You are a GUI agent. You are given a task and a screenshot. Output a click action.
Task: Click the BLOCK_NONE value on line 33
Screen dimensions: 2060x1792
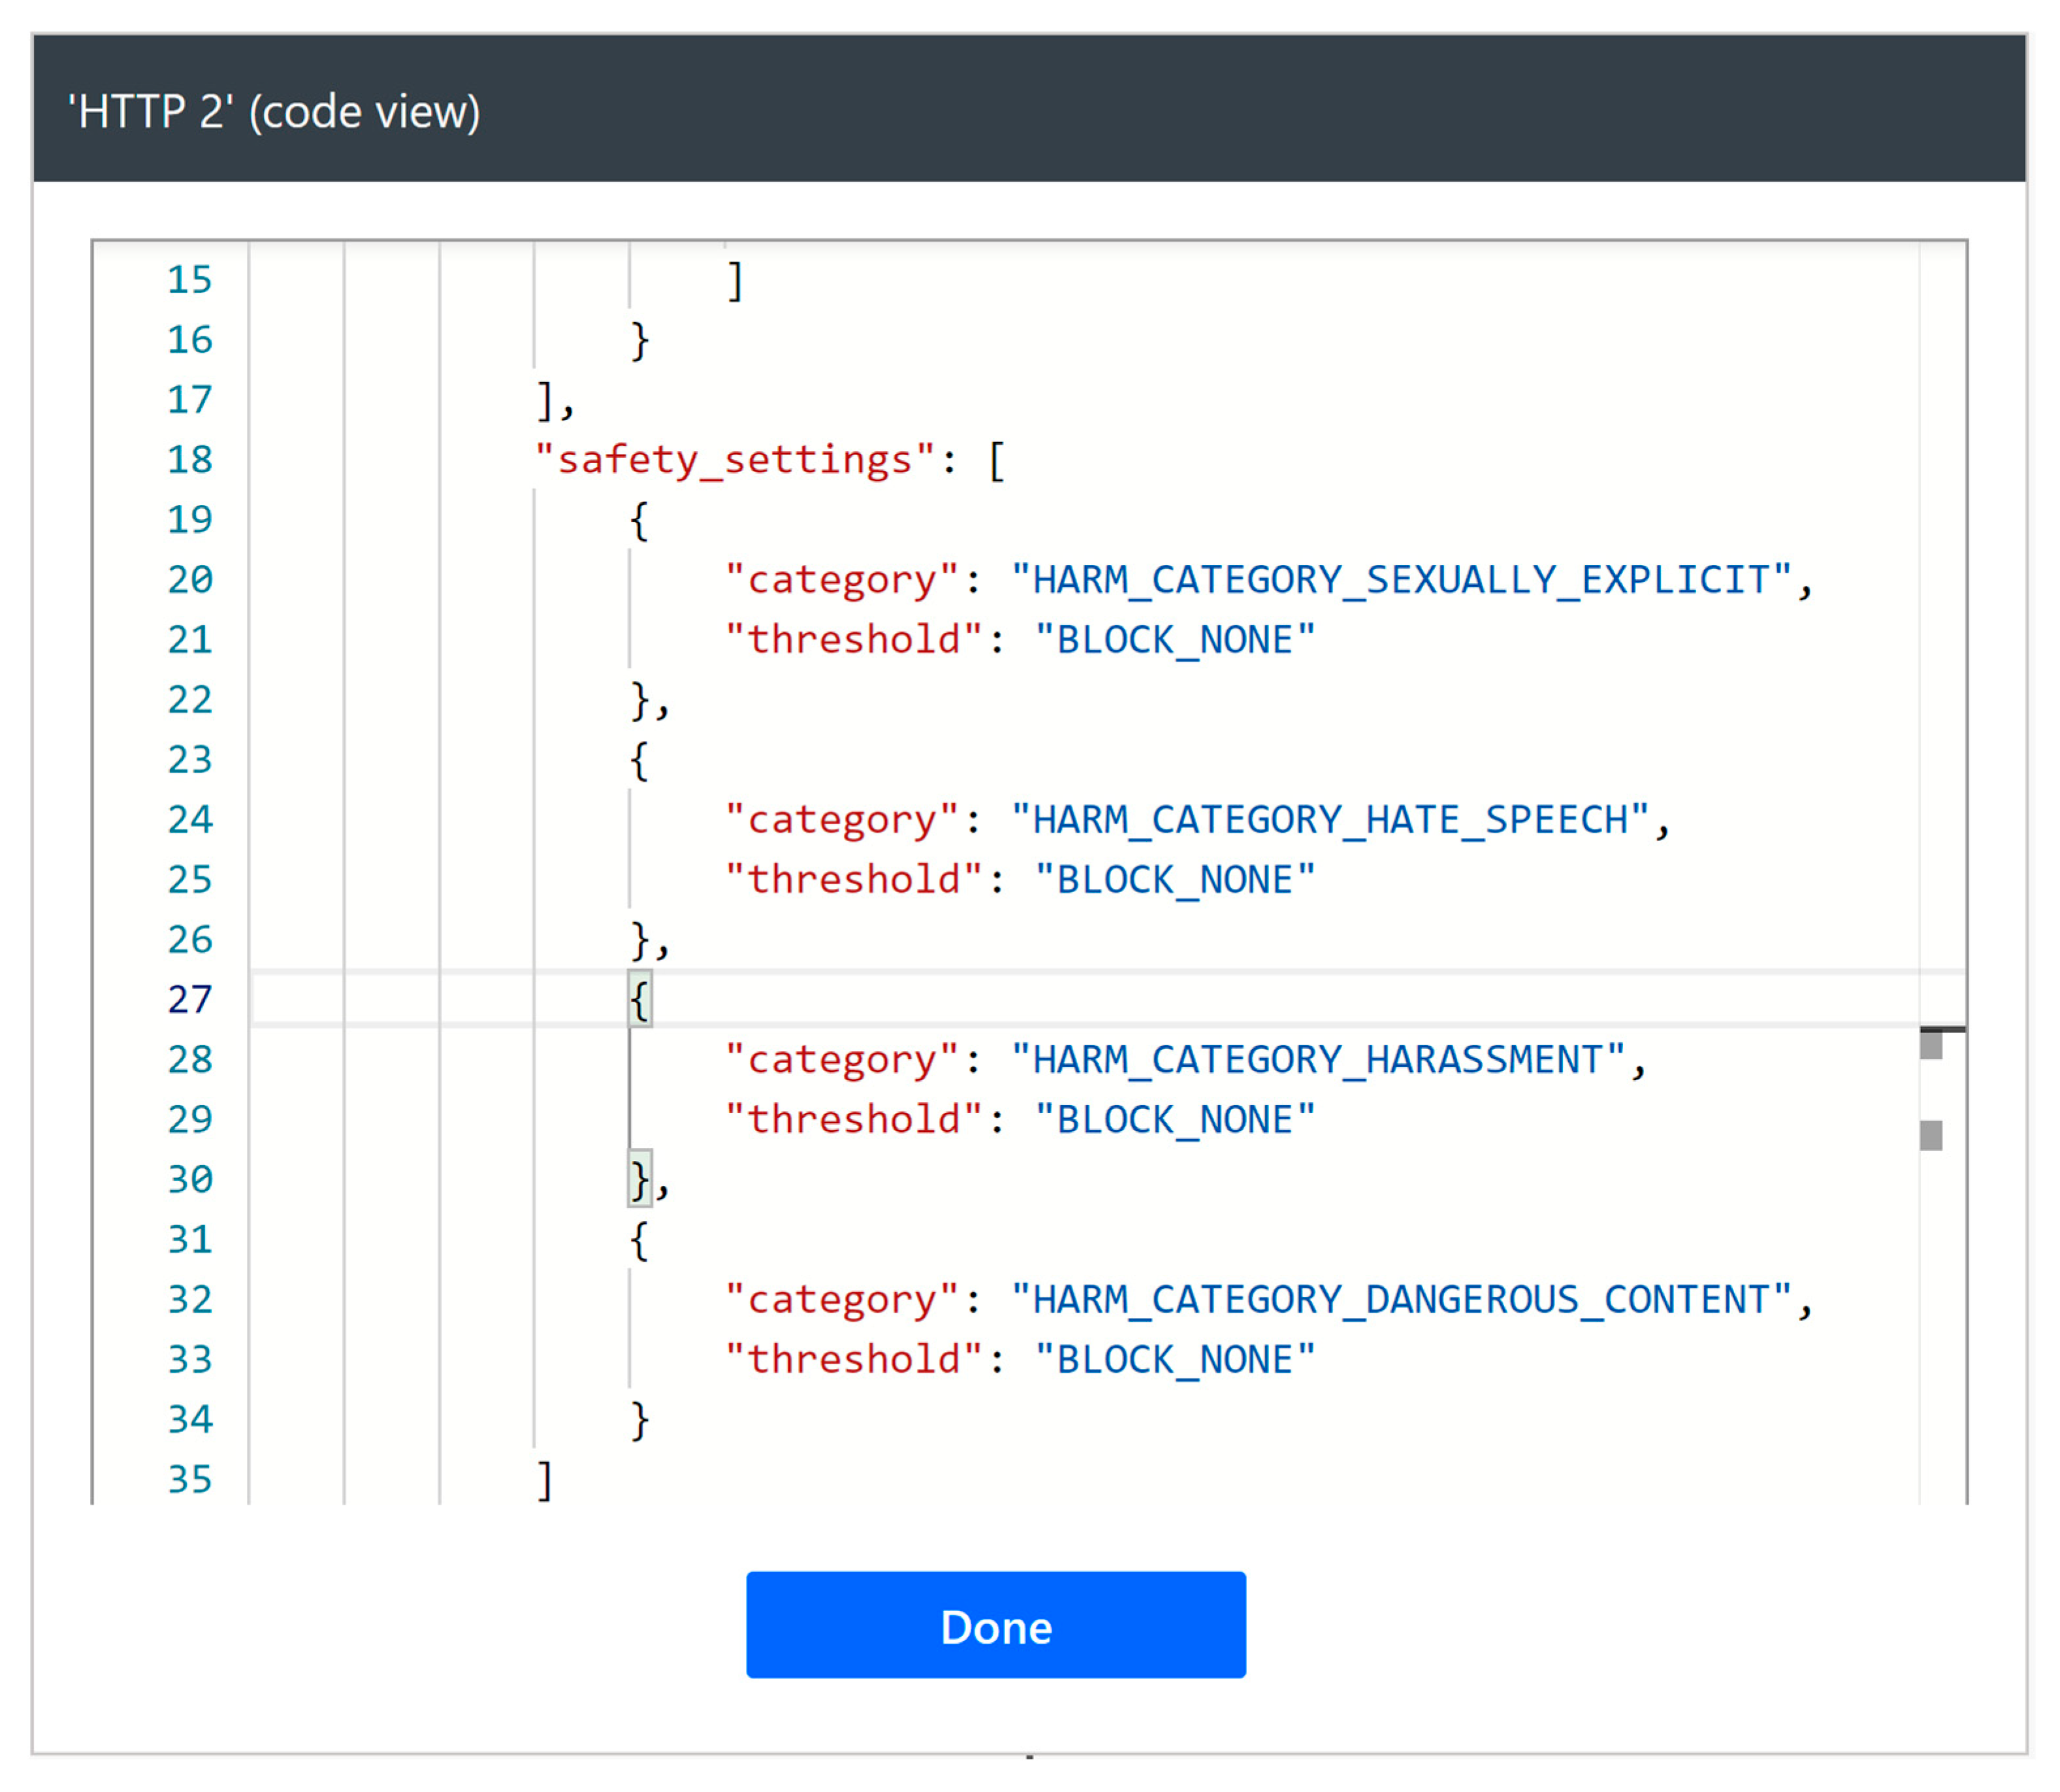(x=1174, y=1360)
